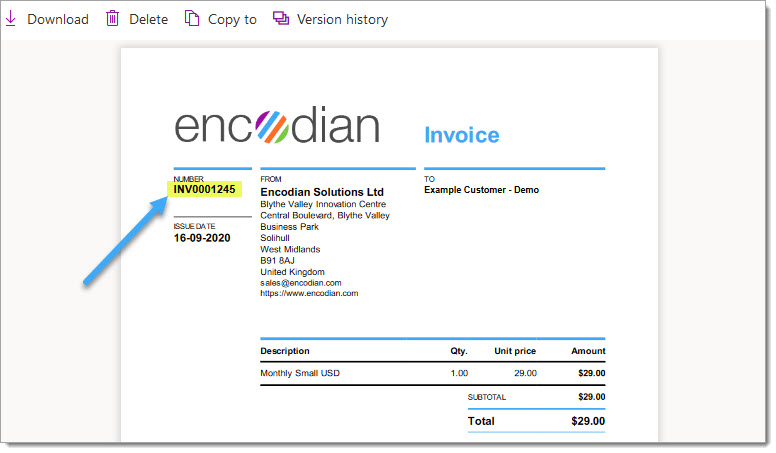
Task: Click the encodian logo in invoice
Action: point(277,125)
